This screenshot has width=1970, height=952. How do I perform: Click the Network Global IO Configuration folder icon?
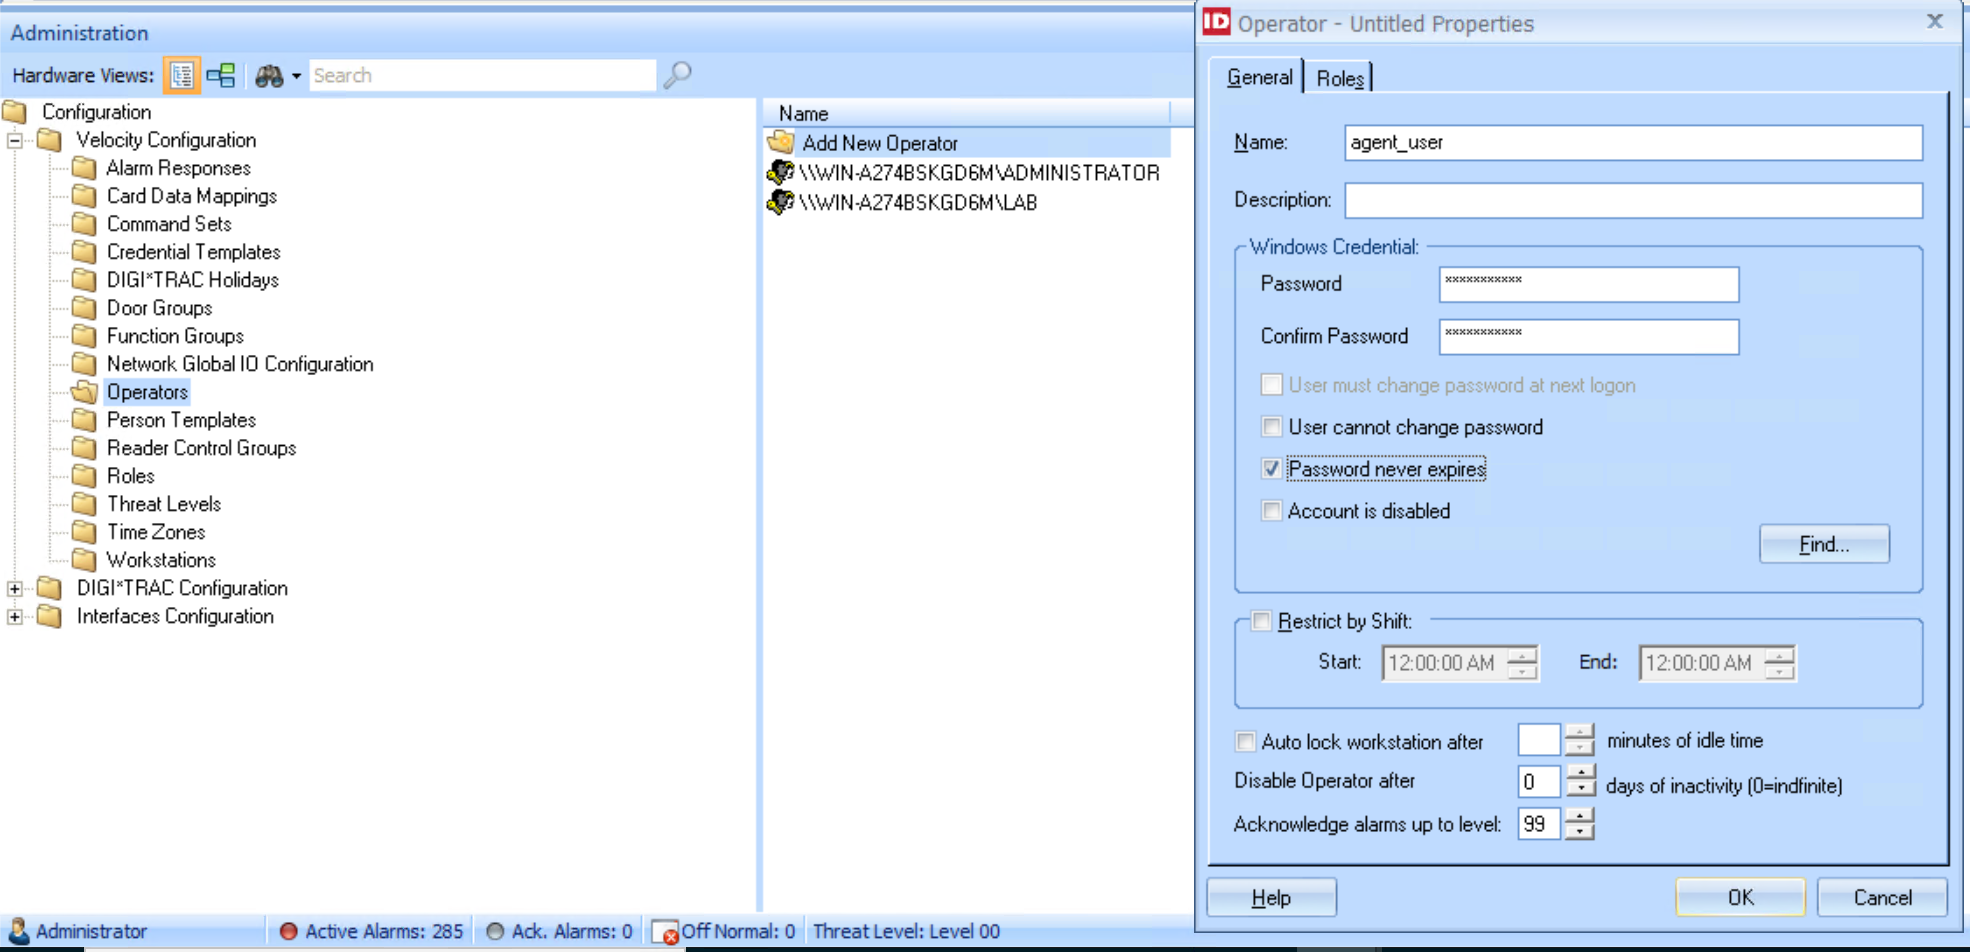coord(84,363)
